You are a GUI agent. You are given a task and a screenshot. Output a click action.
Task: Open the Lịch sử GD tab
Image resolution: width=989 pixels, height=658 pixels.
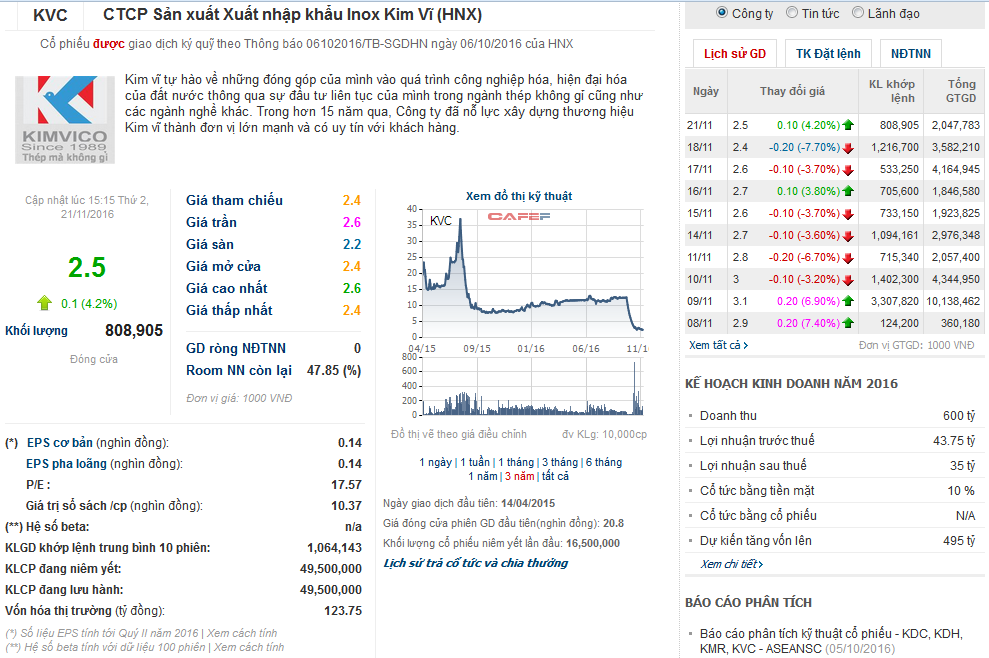(735, 54)
